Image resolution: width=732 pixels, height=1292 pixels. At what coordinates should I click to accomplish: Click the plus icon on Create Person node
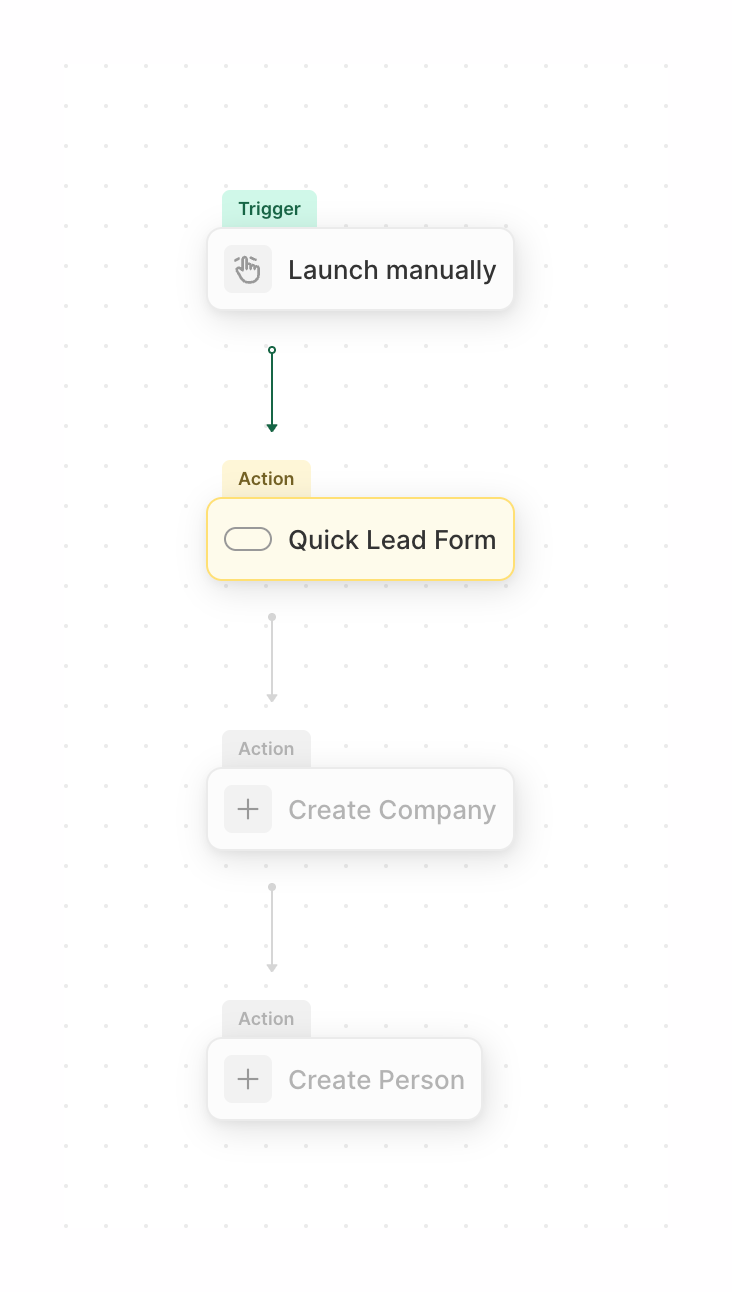(x=247, y=1079)
